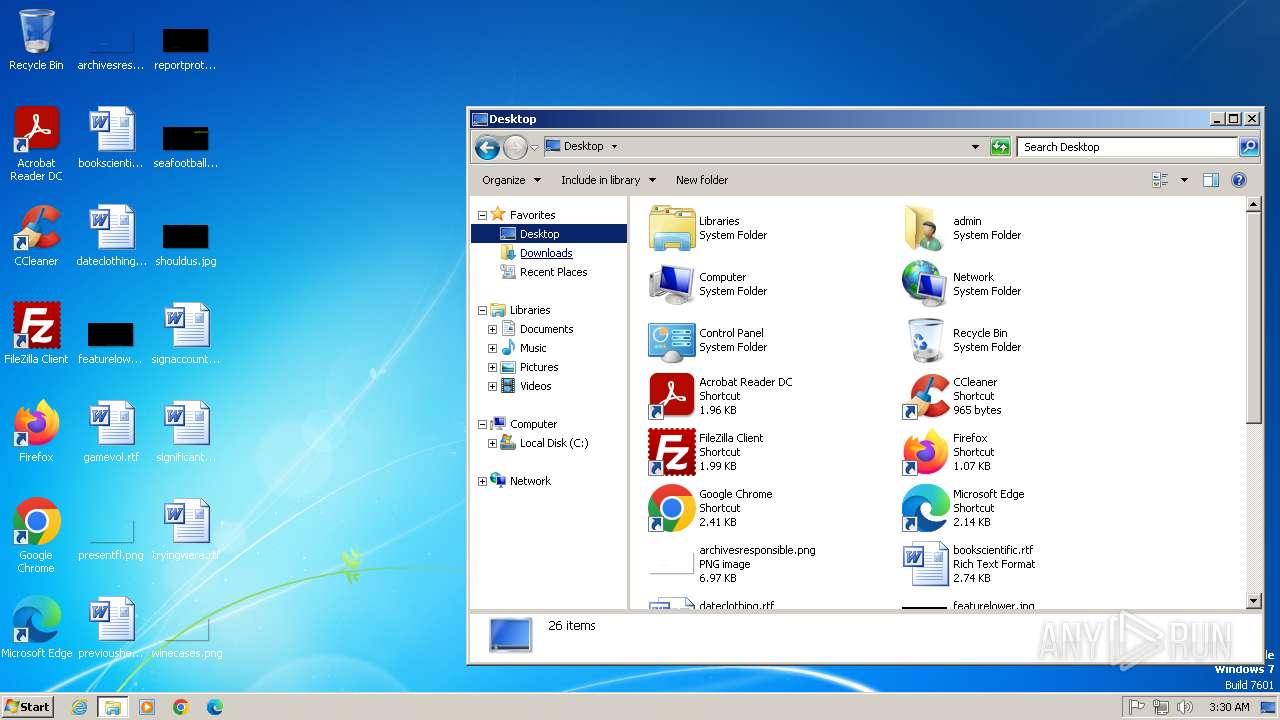Expand the Pictures library node
1280x720 pixels.
492,367
